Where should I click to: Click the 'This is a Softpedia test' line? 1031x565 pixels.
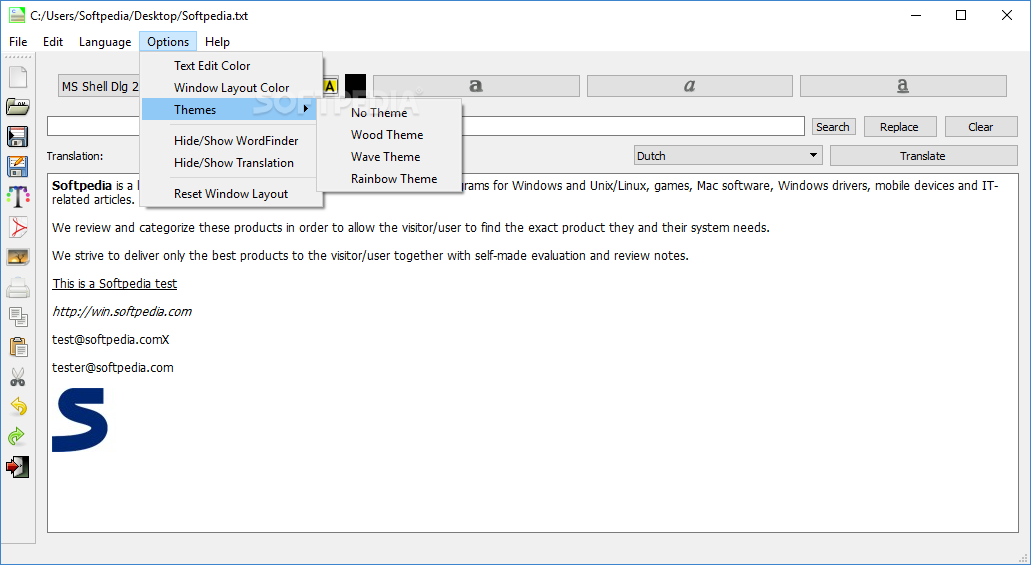point(114,283)
